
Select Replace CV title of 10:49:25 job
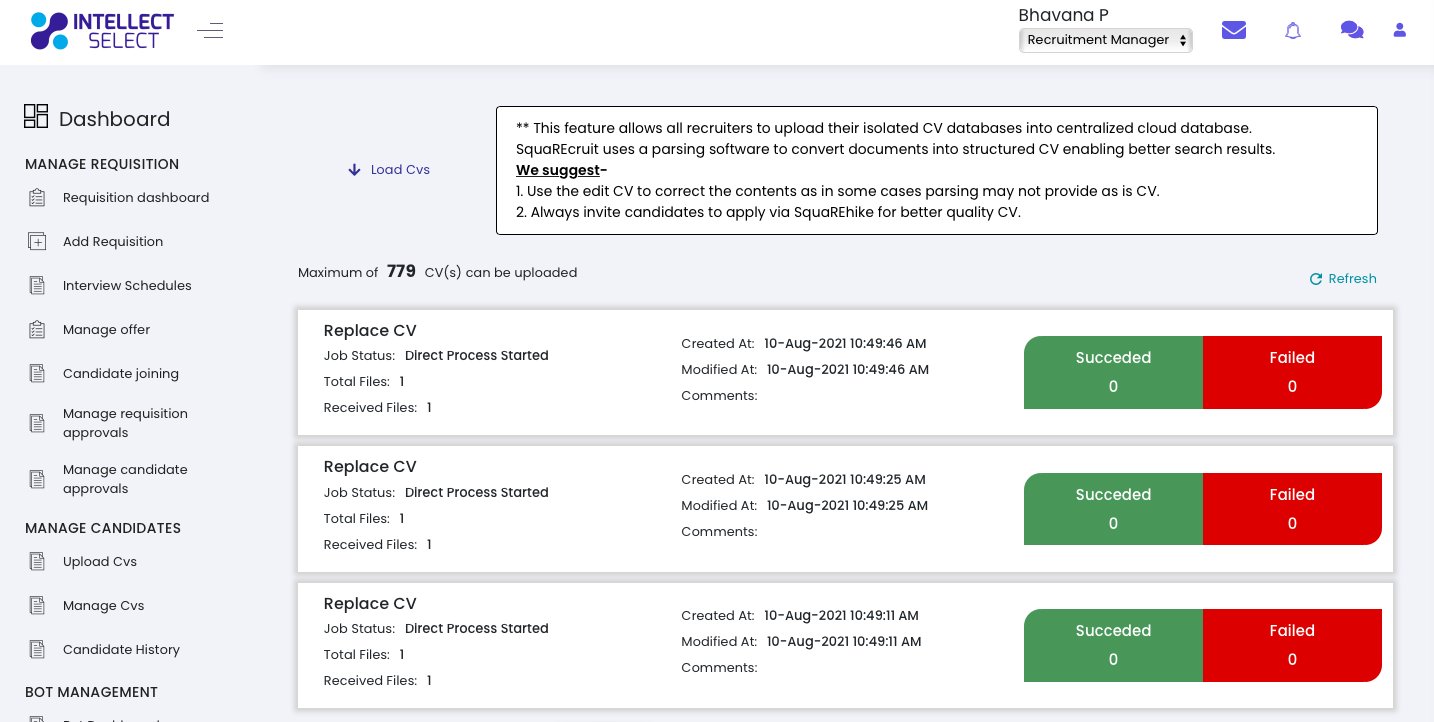point(370,467)
